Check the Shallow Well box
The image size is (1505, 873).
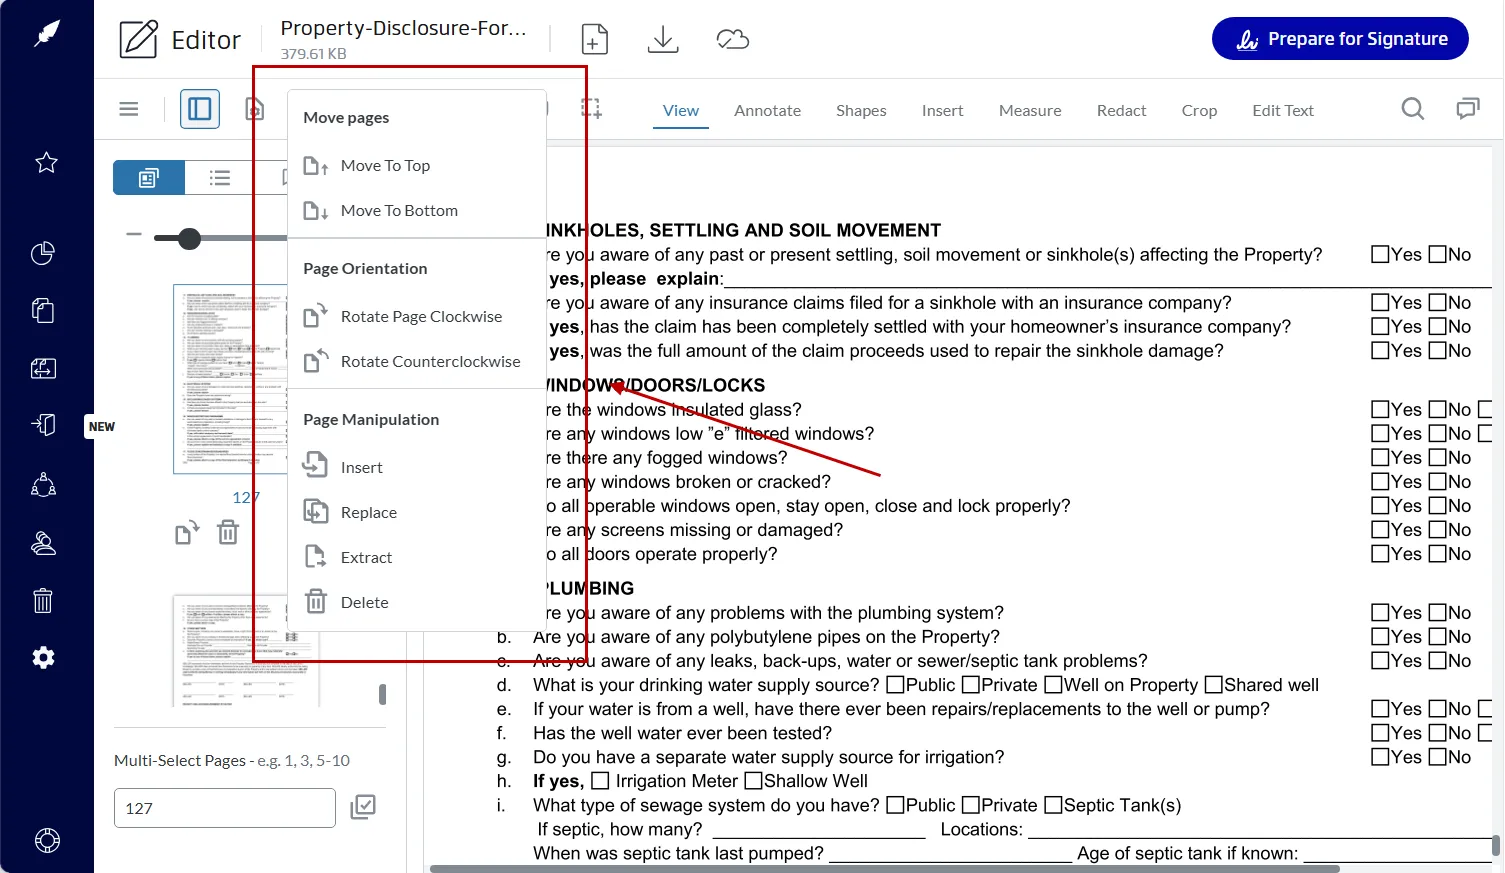[x=754, y=781]
